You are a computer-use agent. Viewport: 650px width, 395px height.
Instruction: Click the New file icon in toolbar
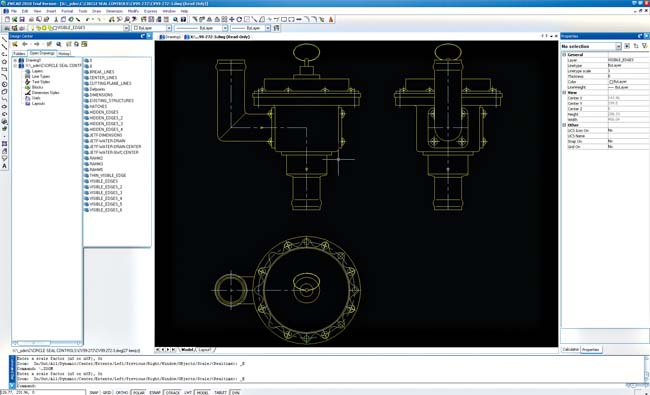pos(7,19)
